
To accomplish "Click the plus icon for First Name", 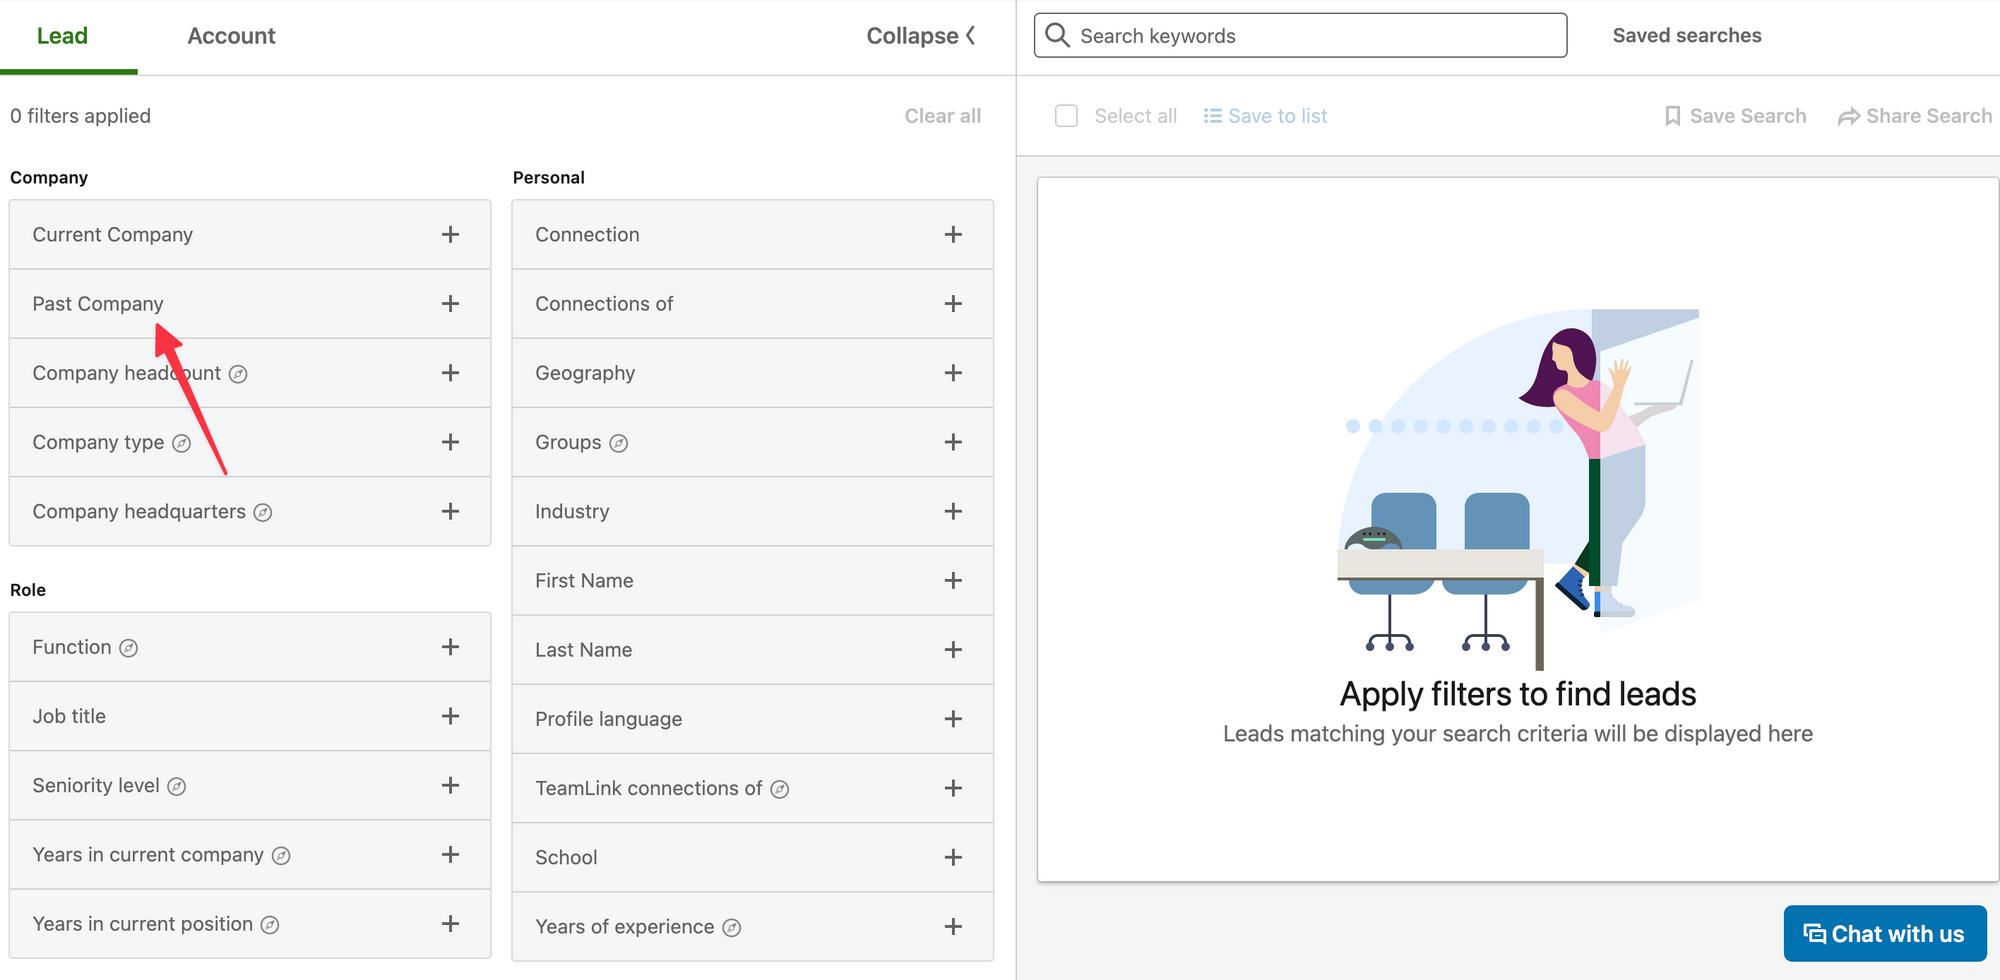I will [x=953, y=581].
